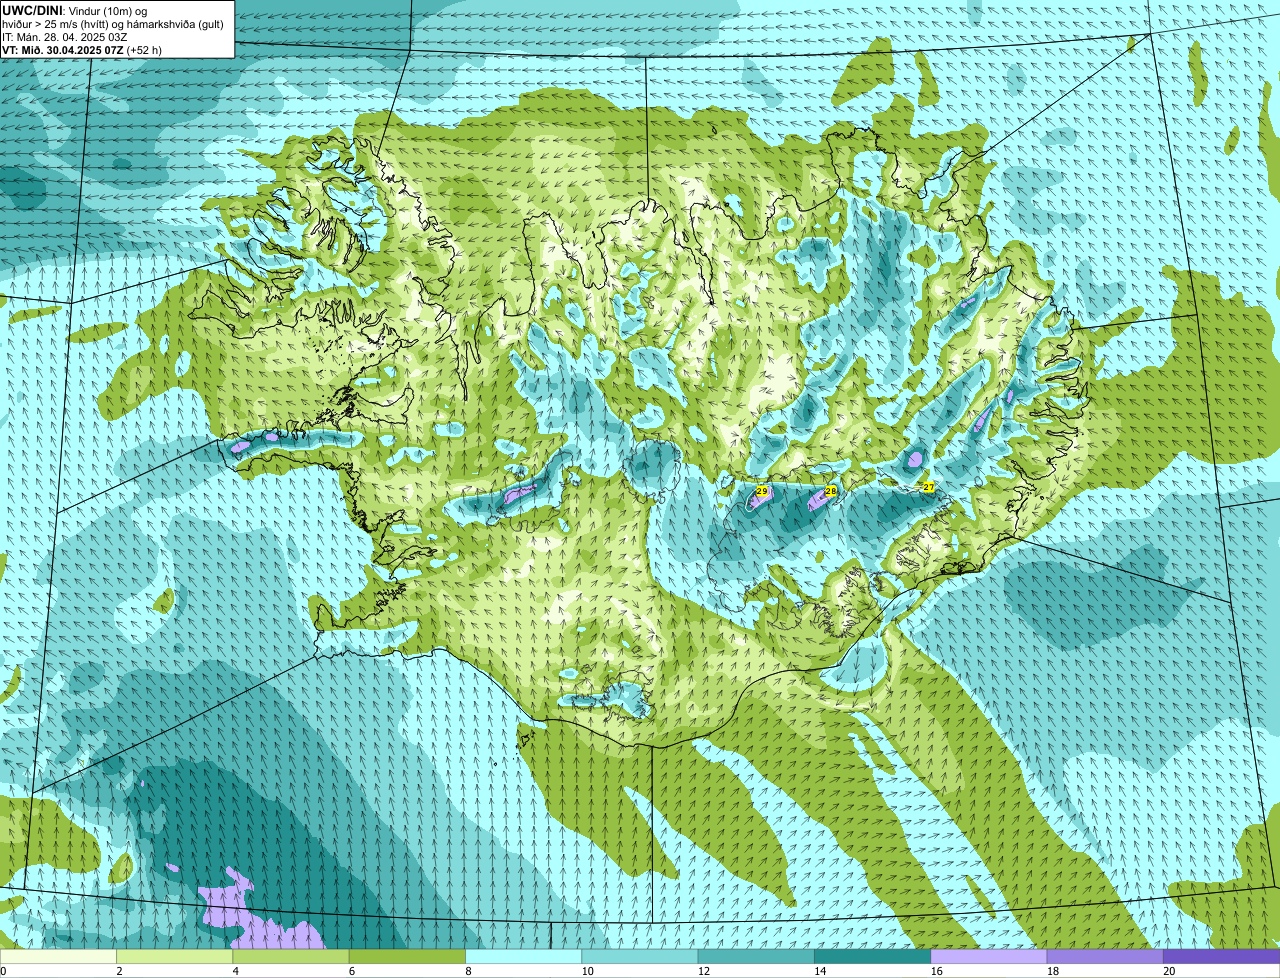Select the 14–16 m/s dark teal legend swatch

coord(873,956)
